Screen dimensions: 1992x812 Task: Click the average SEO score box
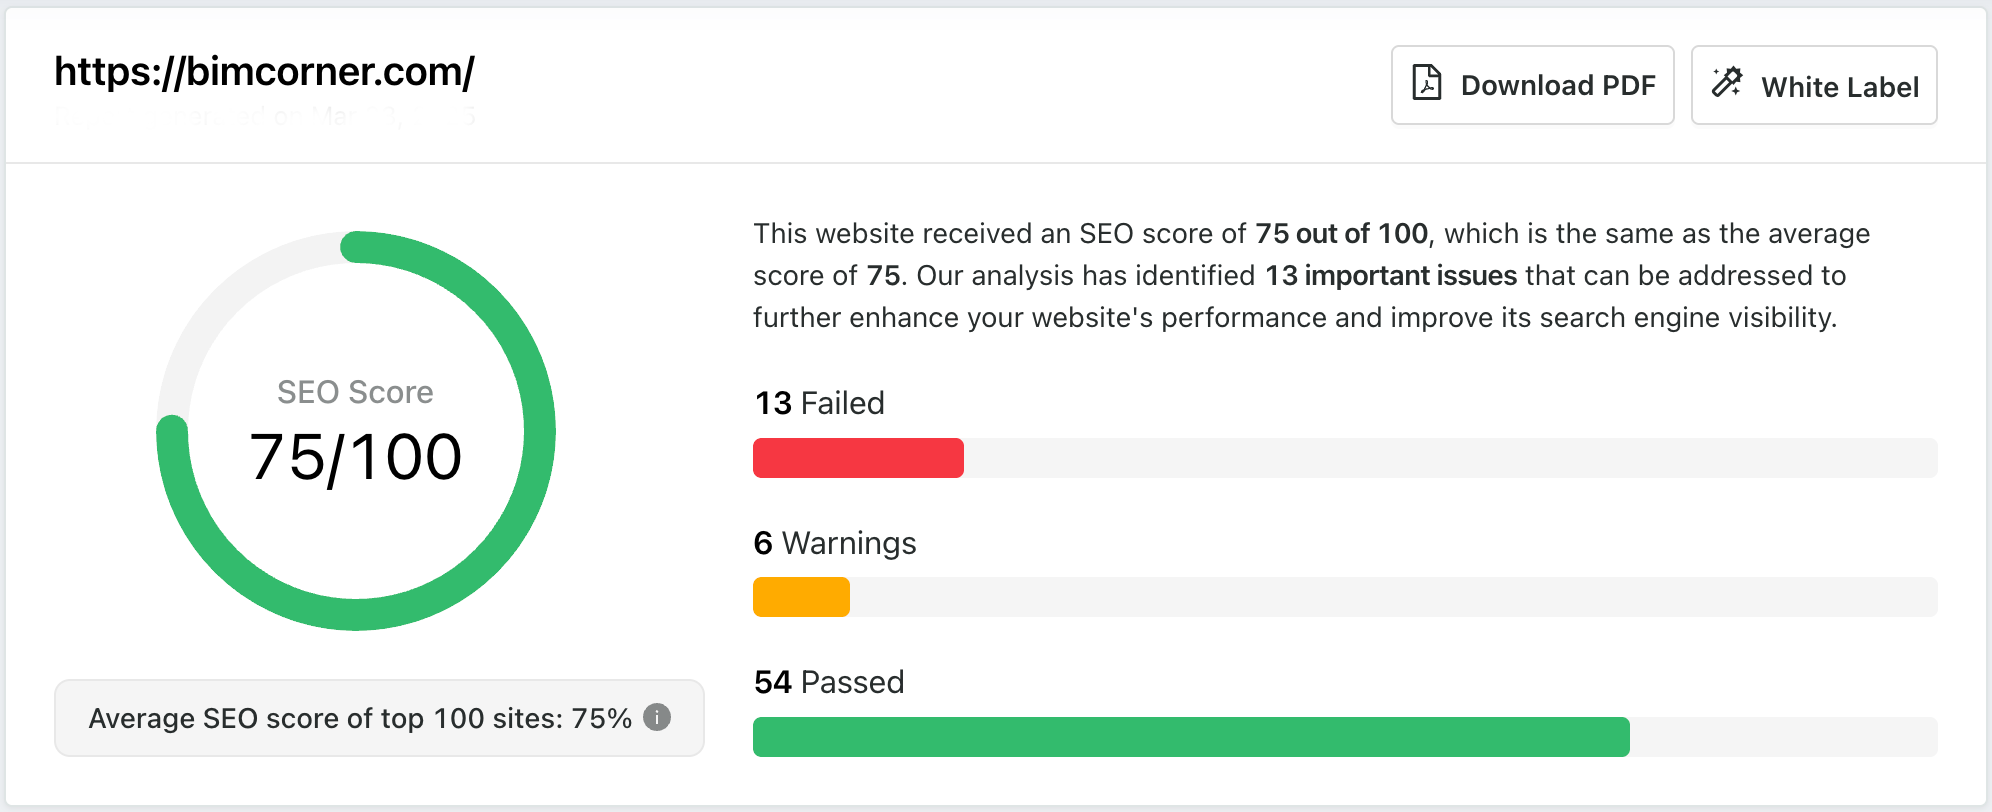379,718
